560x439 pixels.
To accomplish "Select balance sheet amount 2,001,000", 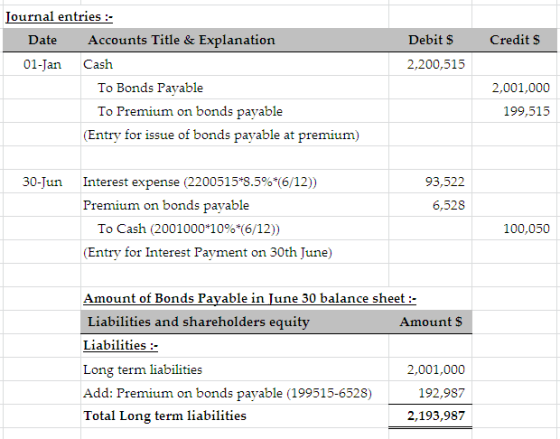I will (x=436, y=369).
